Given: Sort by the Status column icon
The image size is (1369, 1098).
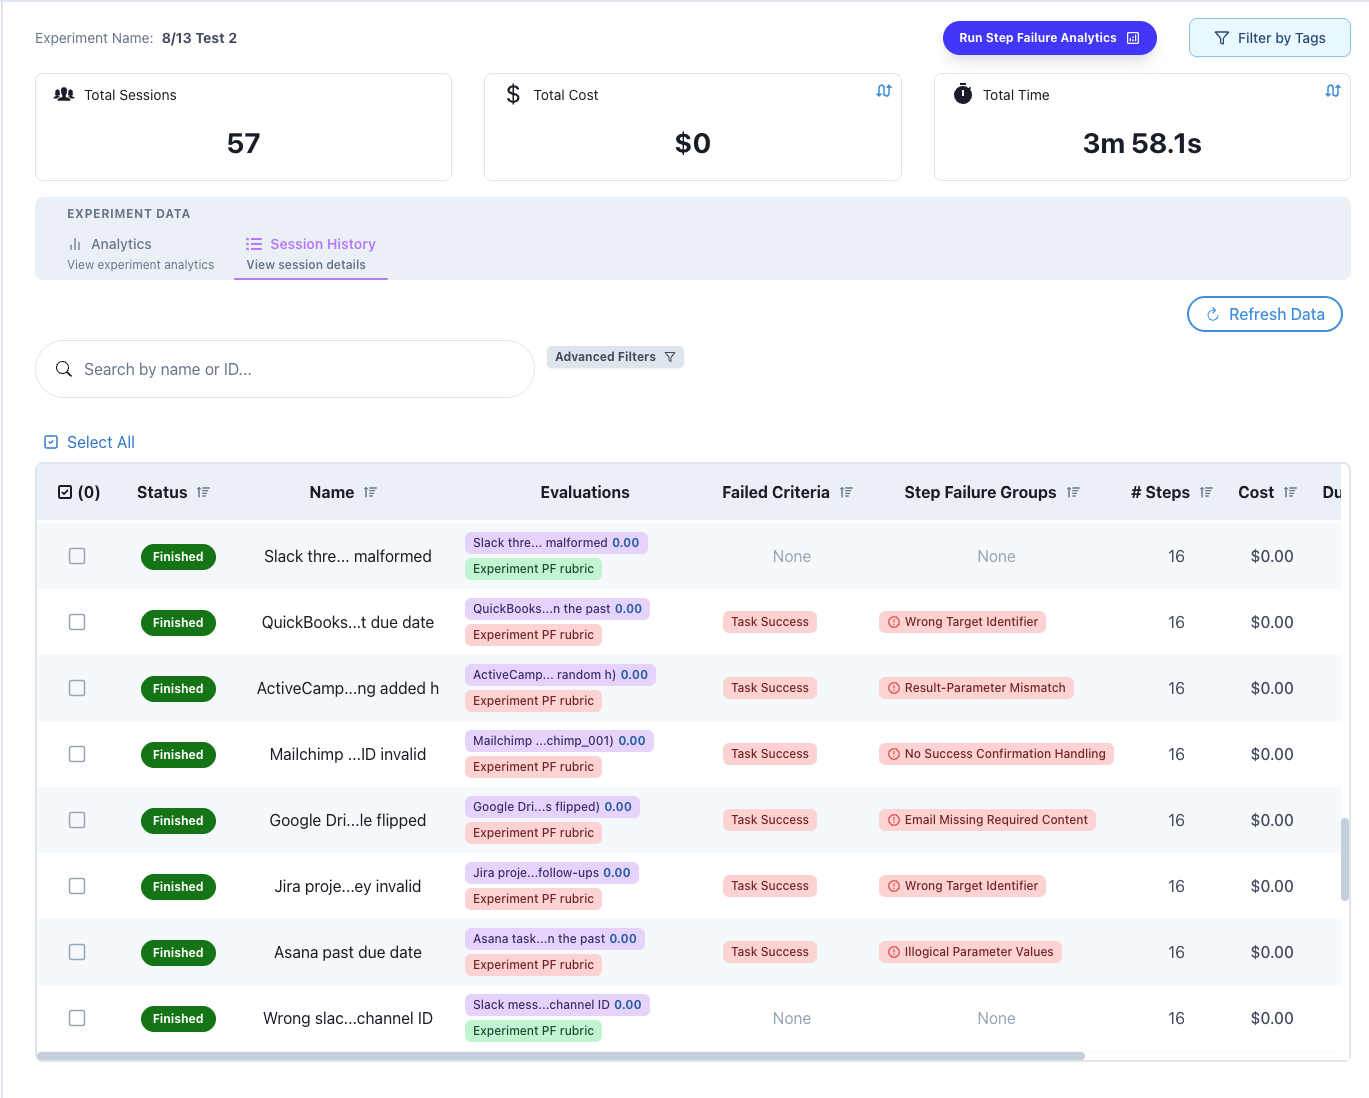Looking at the screenshot, I should [203, 492].
